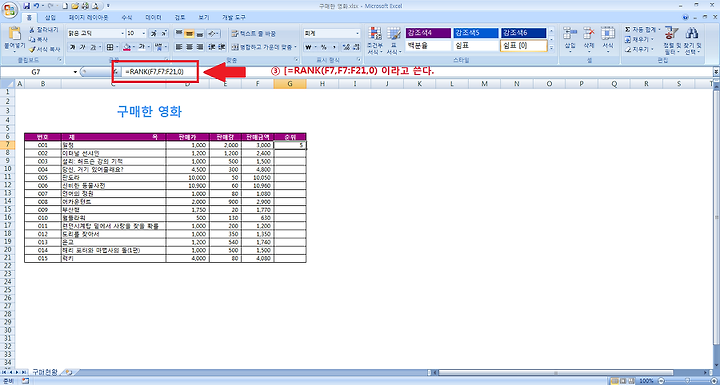
Task: Align text to the right
Action: [x=200, y=47]
